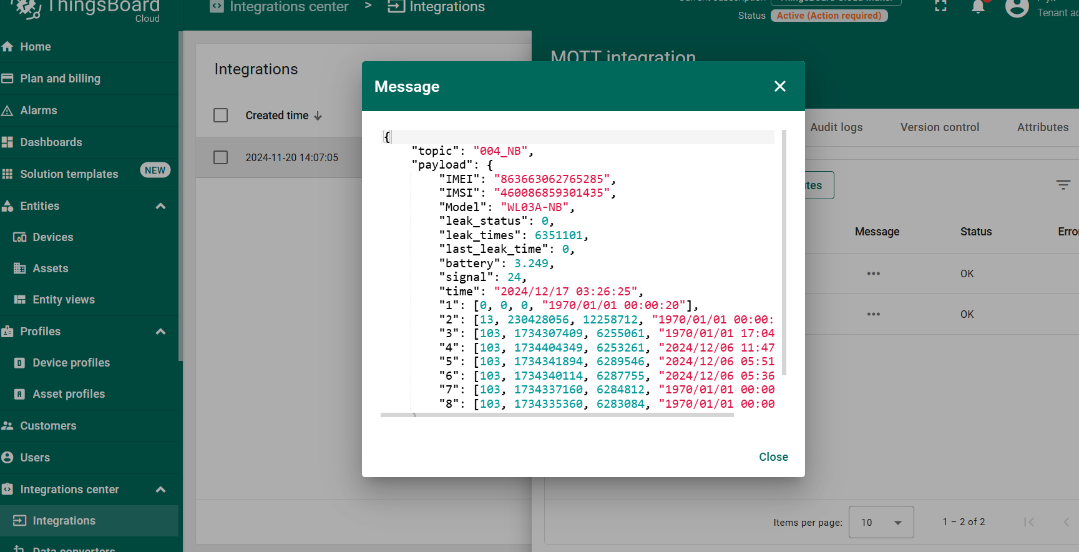Open the user account avatar
This screenshot has height=552, width=1079.
pos(1017,7)
